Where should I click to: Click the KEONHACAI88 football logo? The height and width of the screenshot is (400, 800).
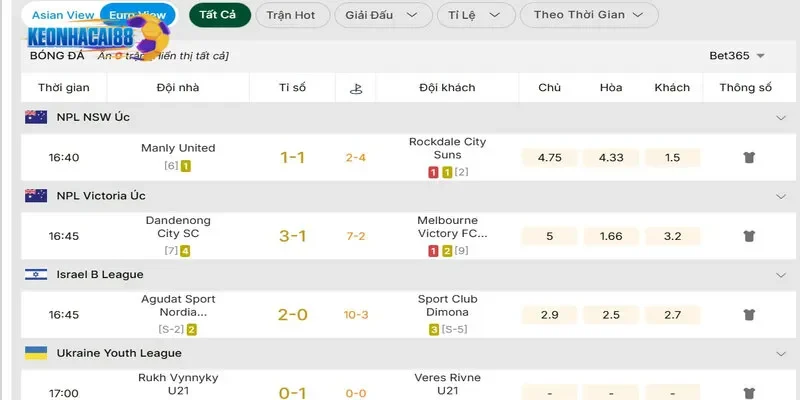pyautogui.click(x=98, y=37)
